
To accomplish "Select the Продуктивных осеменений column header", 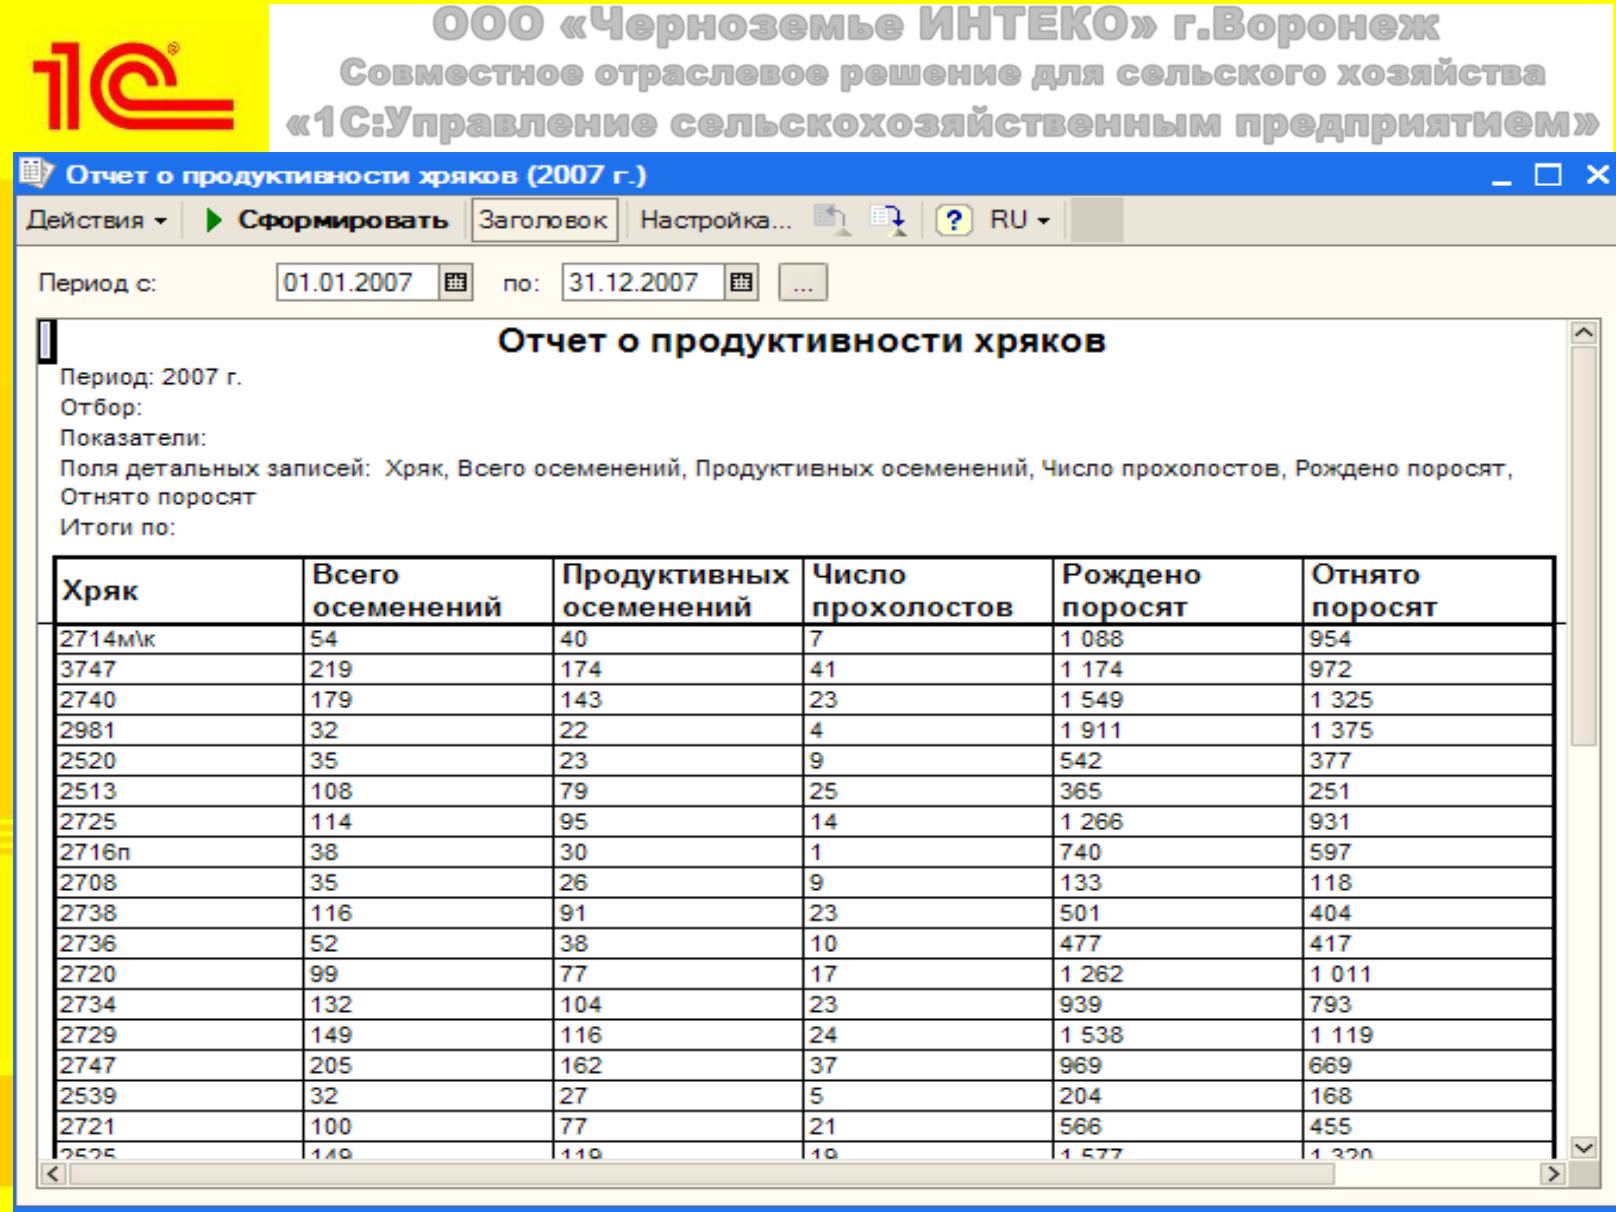I will (x=678, y=591).
